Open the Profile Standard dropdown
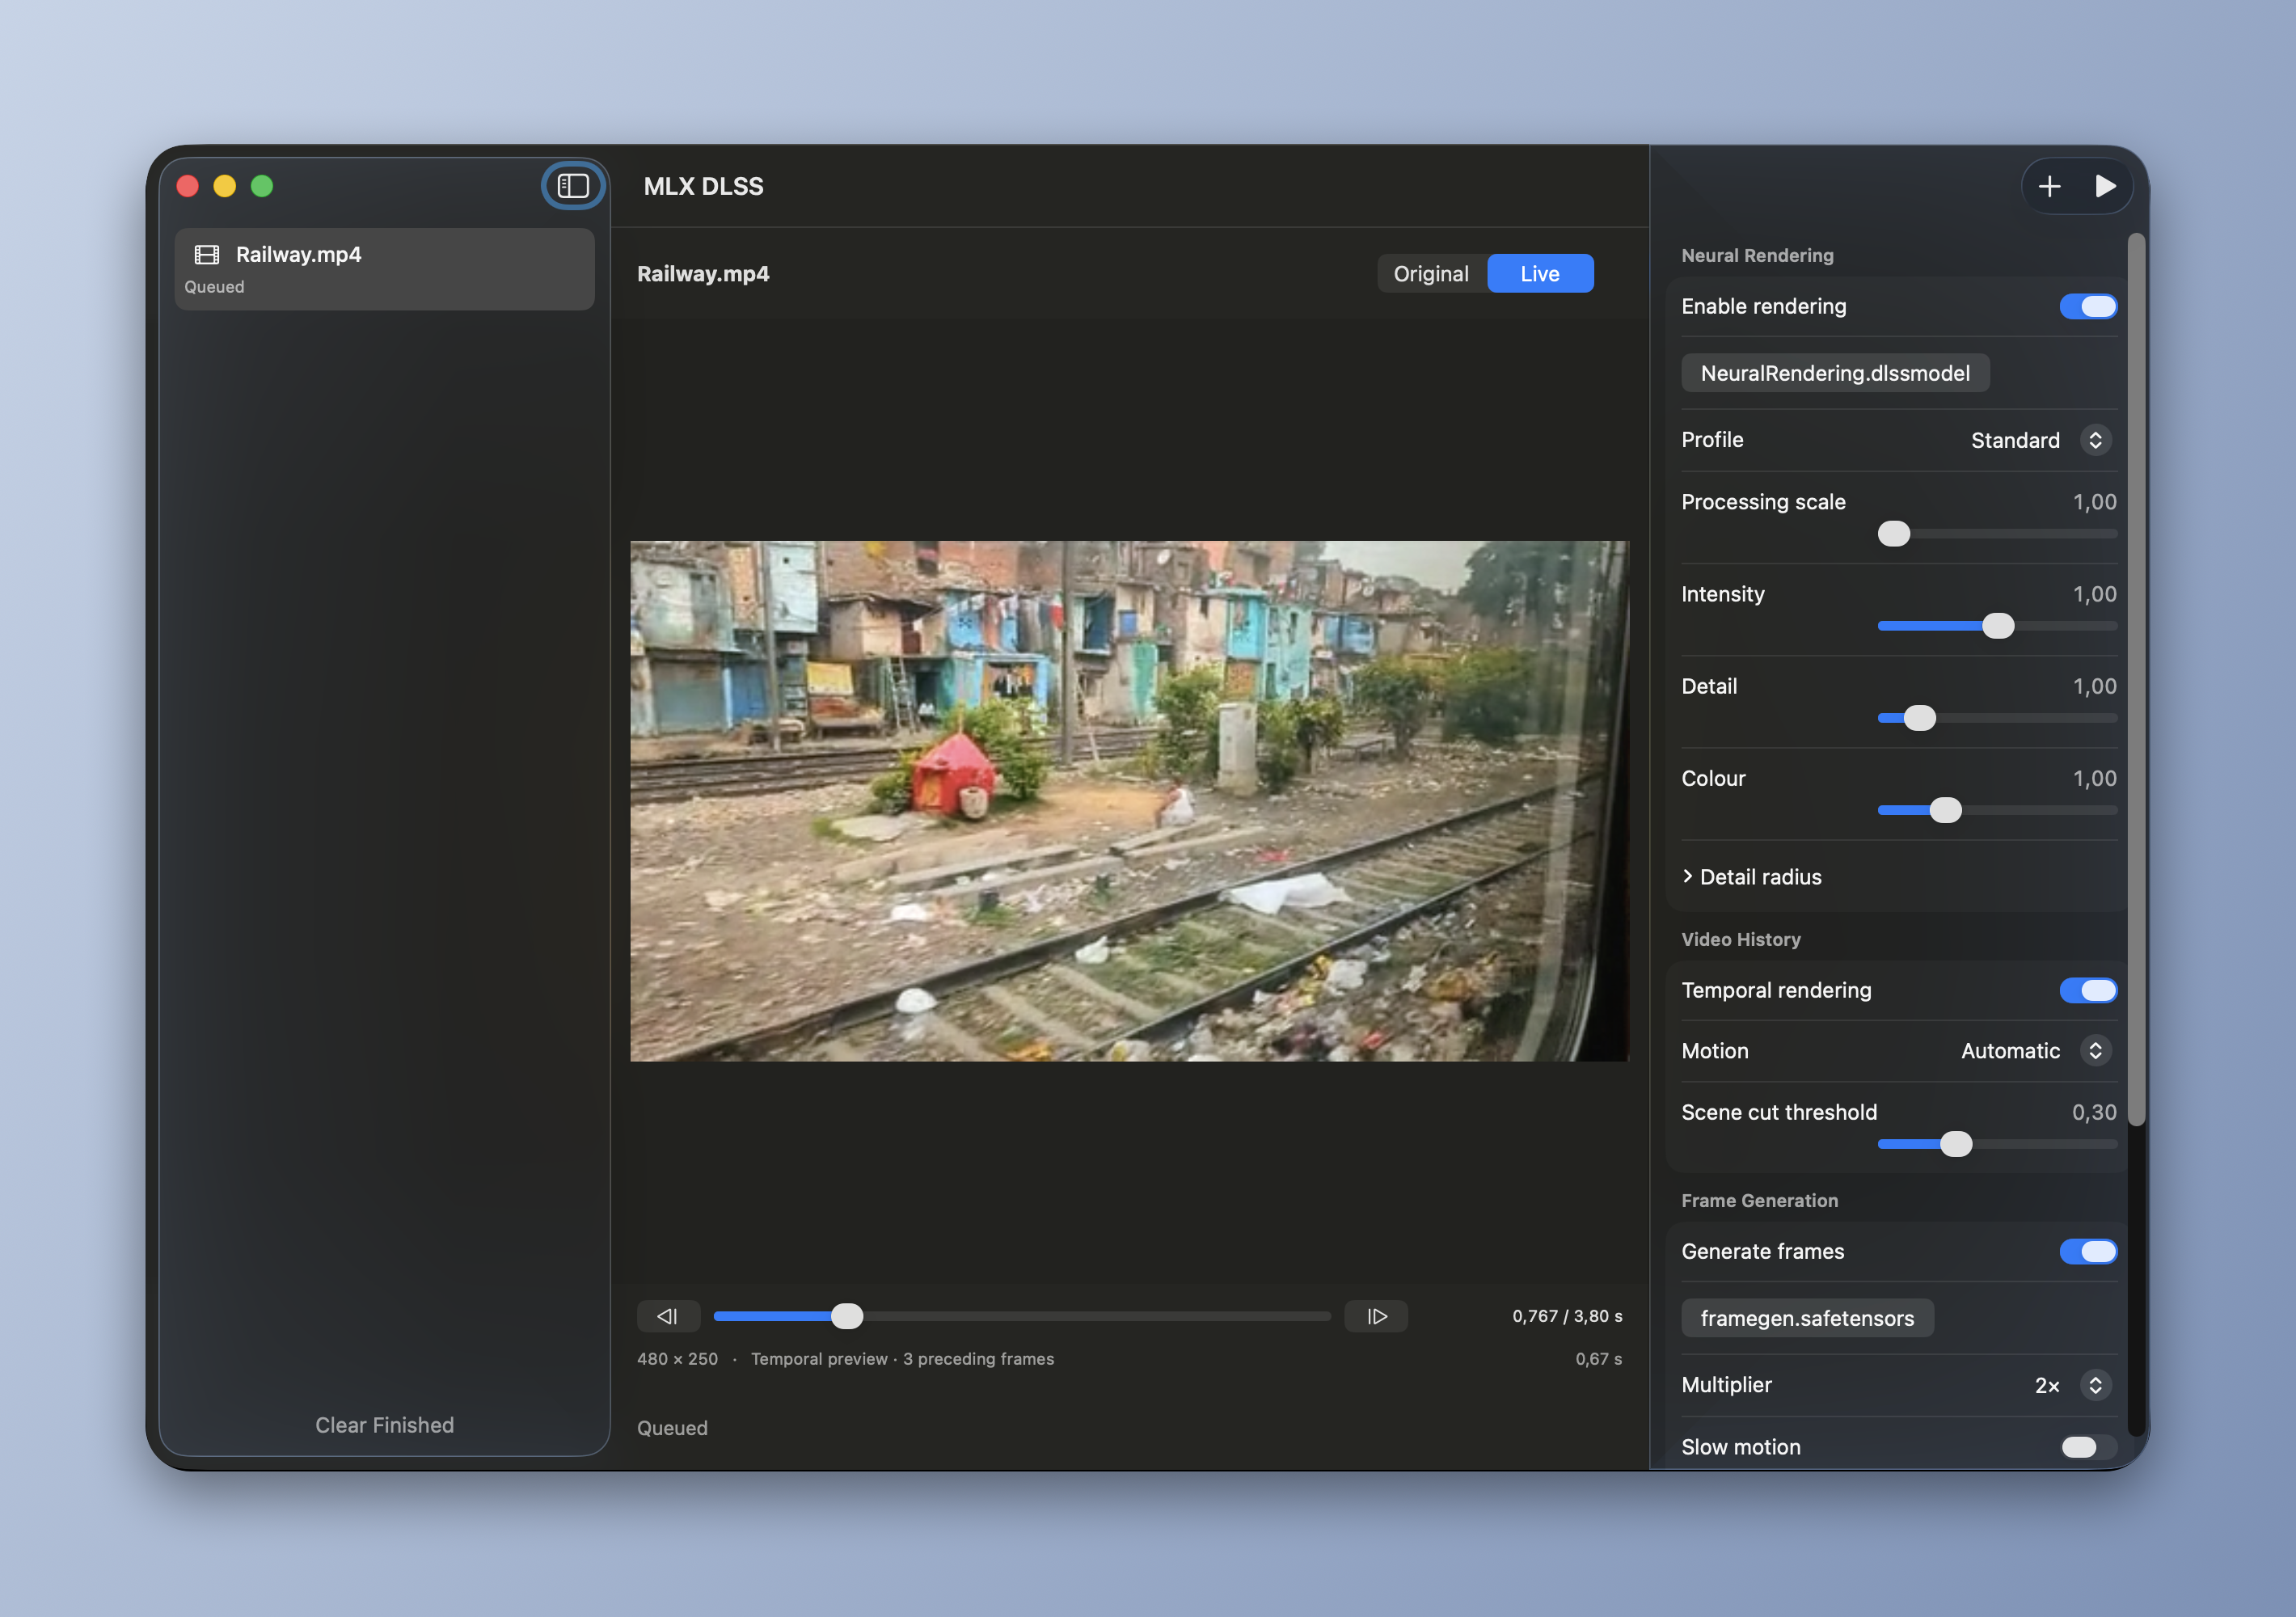Image resolution: width=2296 pixels, height=1617 pixels. pos(2041,440)
